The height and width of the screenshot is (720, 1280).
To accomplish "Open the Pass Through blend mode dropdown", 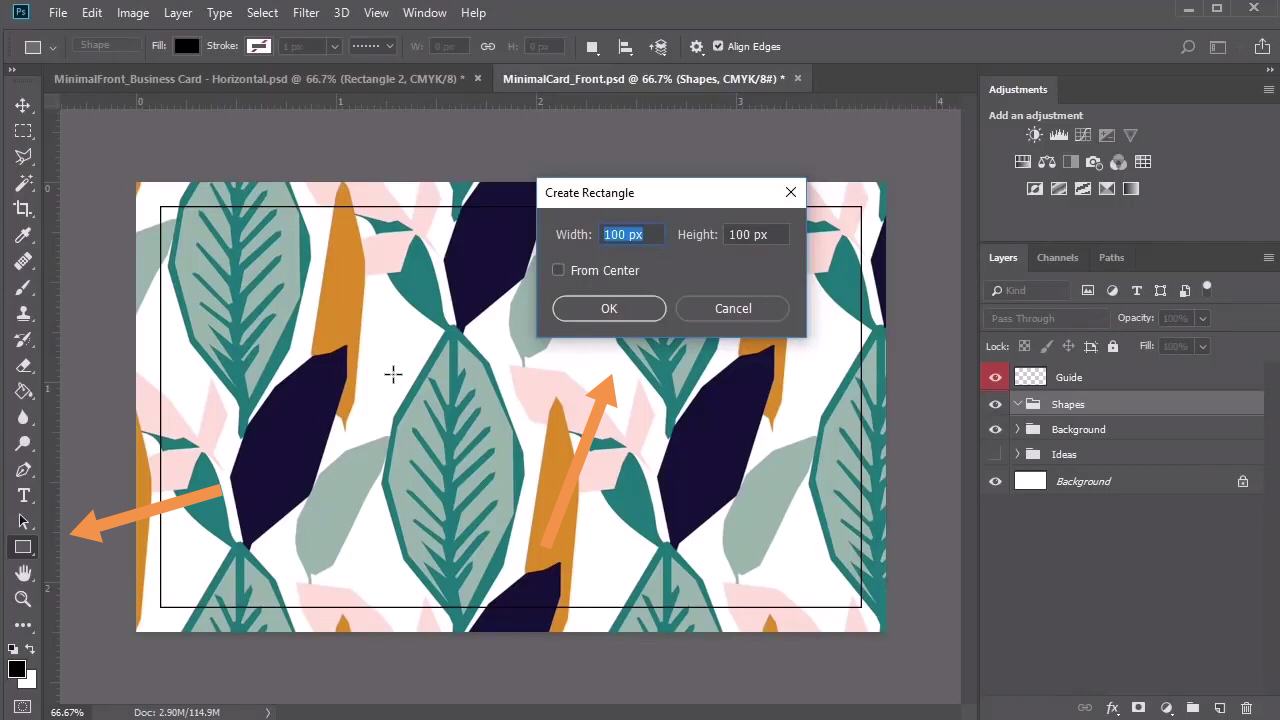I will pyautogui.click(x=1046, y=318).
